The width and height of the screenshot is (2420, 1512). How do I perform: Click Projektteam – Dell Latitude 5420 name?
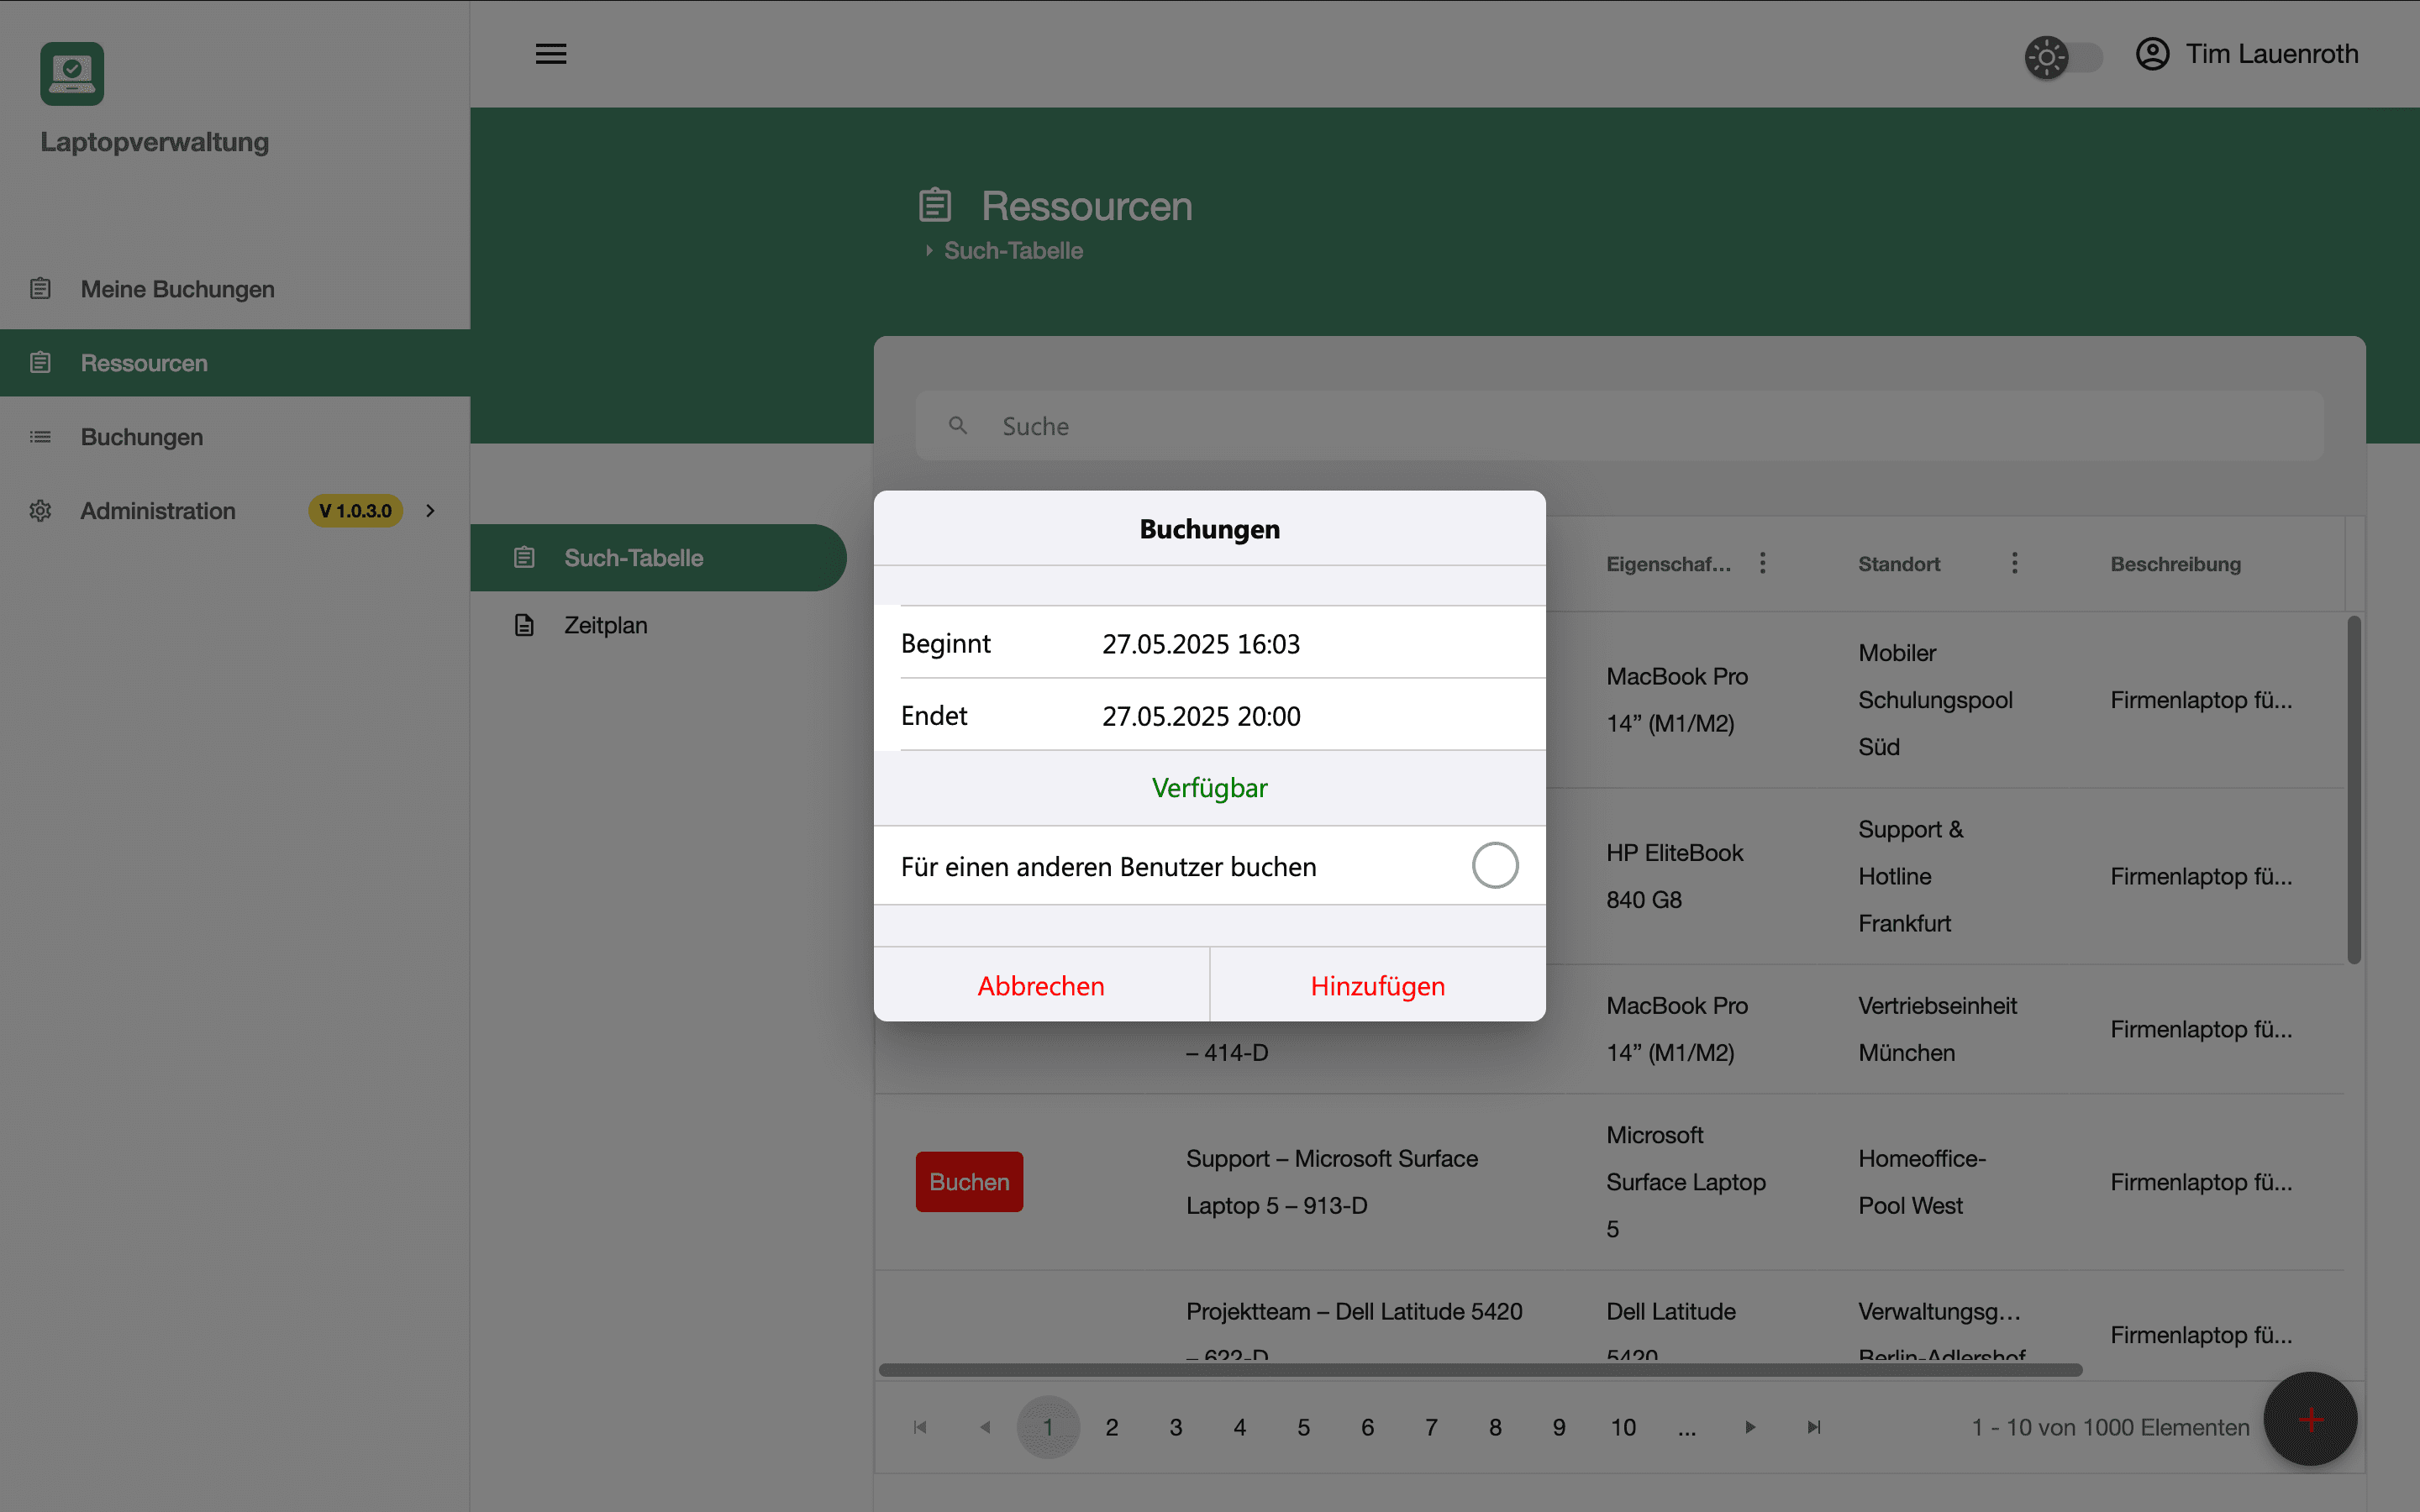pyautogui.click(x=1354, y=1333)
